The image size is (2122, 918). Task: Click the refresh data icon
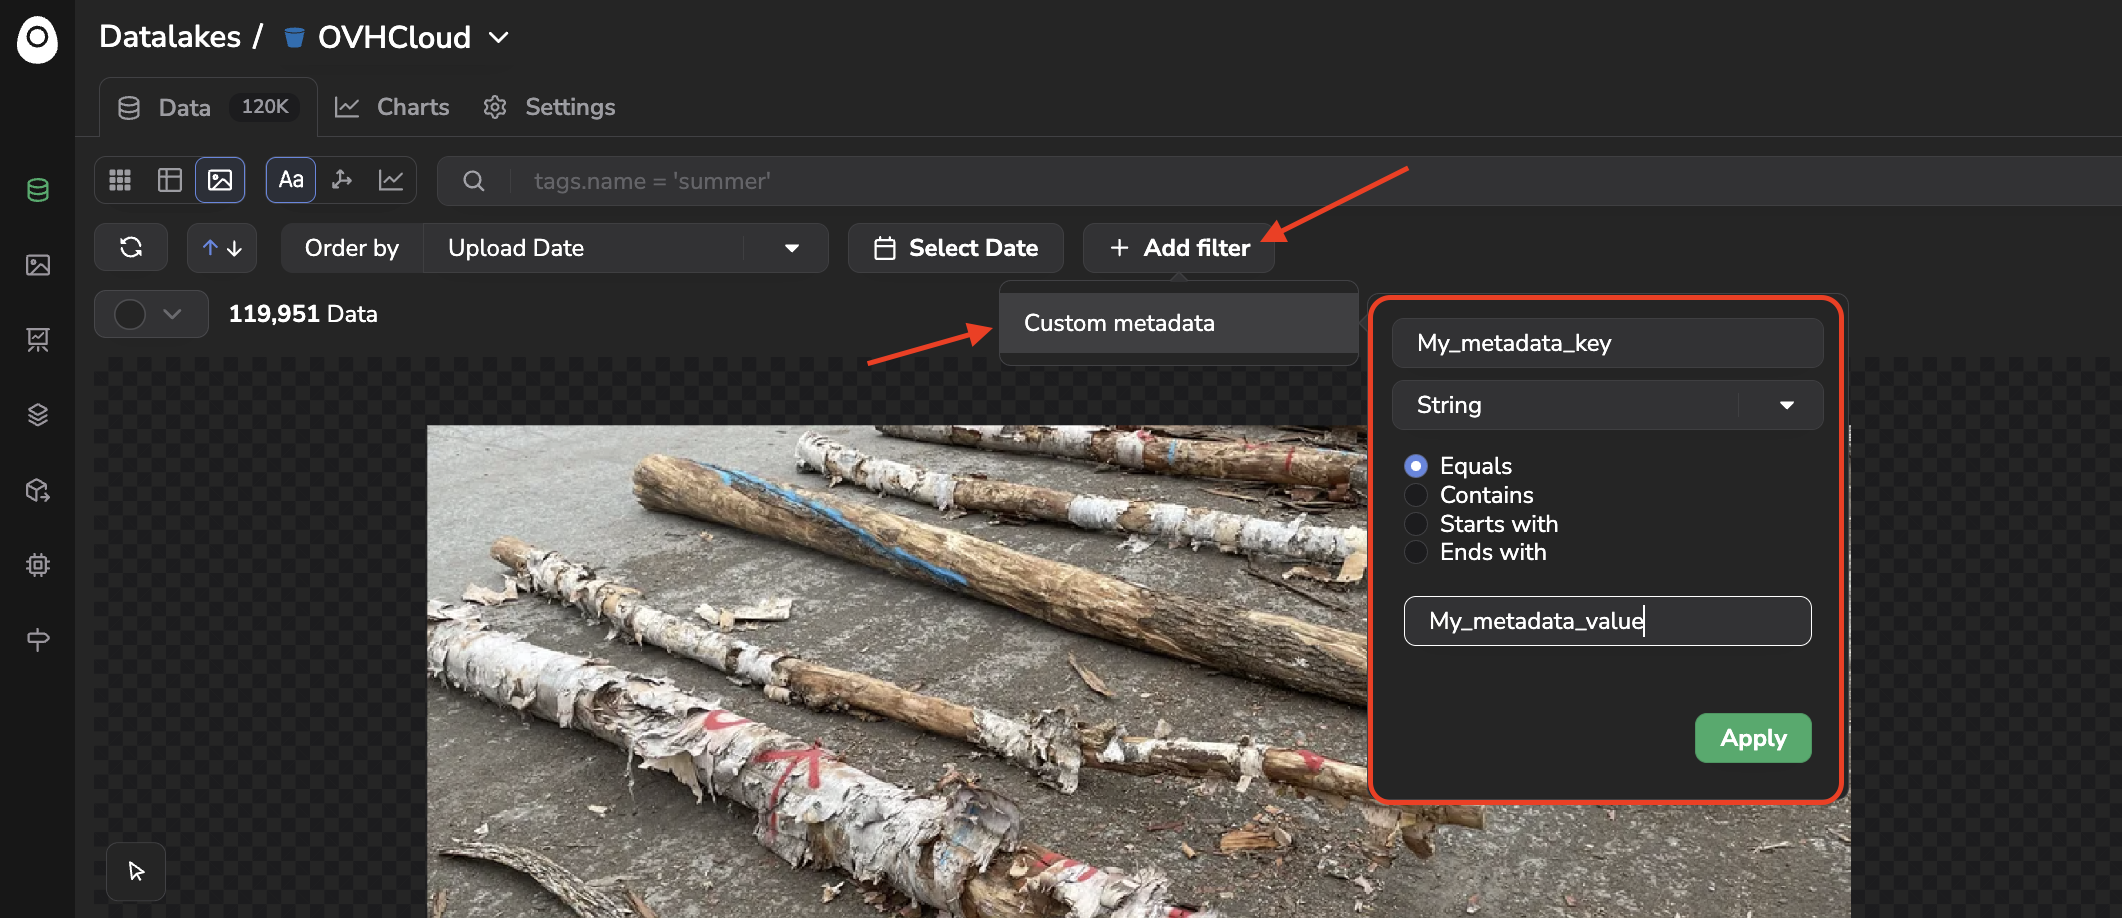[131, 247]
